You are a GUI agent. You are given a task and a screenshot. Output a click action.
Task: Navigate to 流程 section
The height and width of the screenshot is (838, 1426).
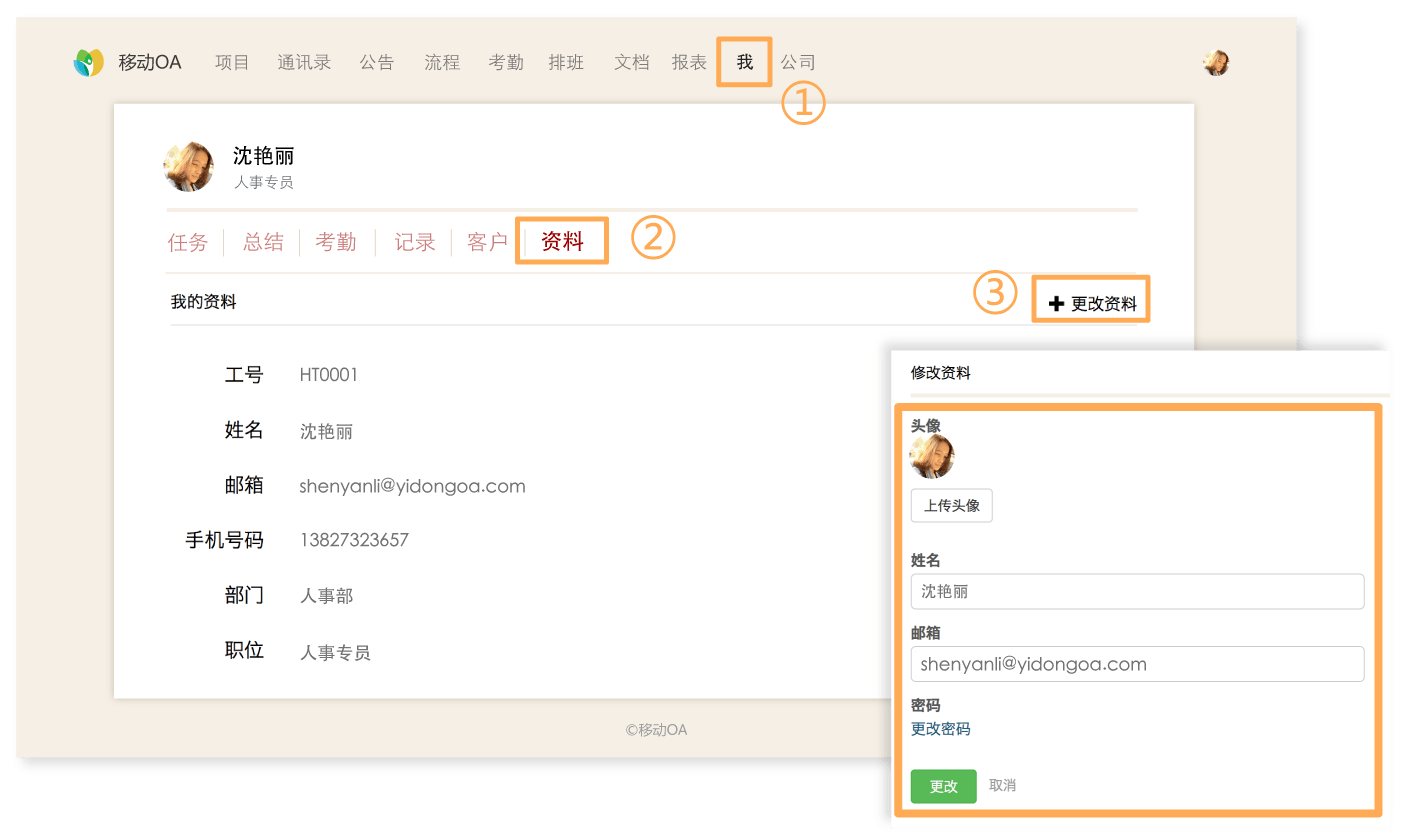[x=442, y=62]
